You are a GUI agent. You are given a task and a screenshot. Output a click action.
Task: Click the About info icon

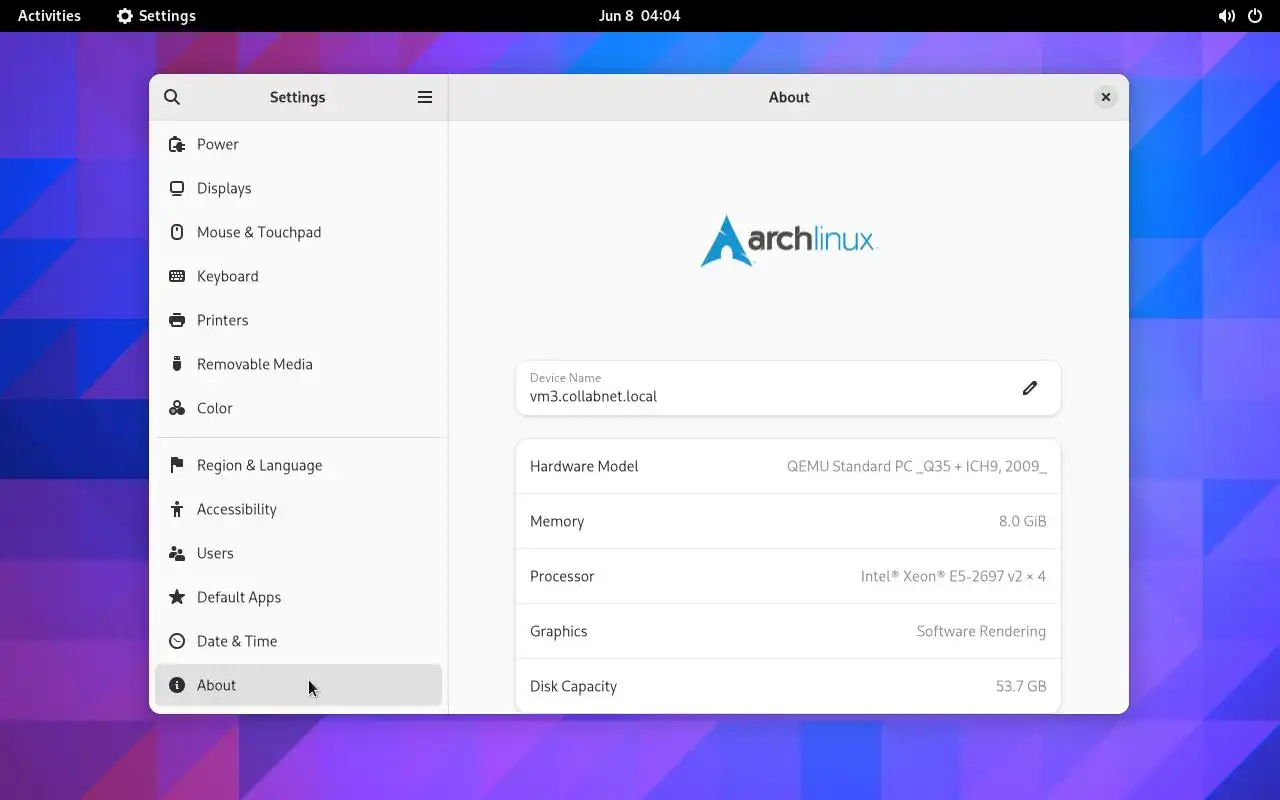[177, 685]
